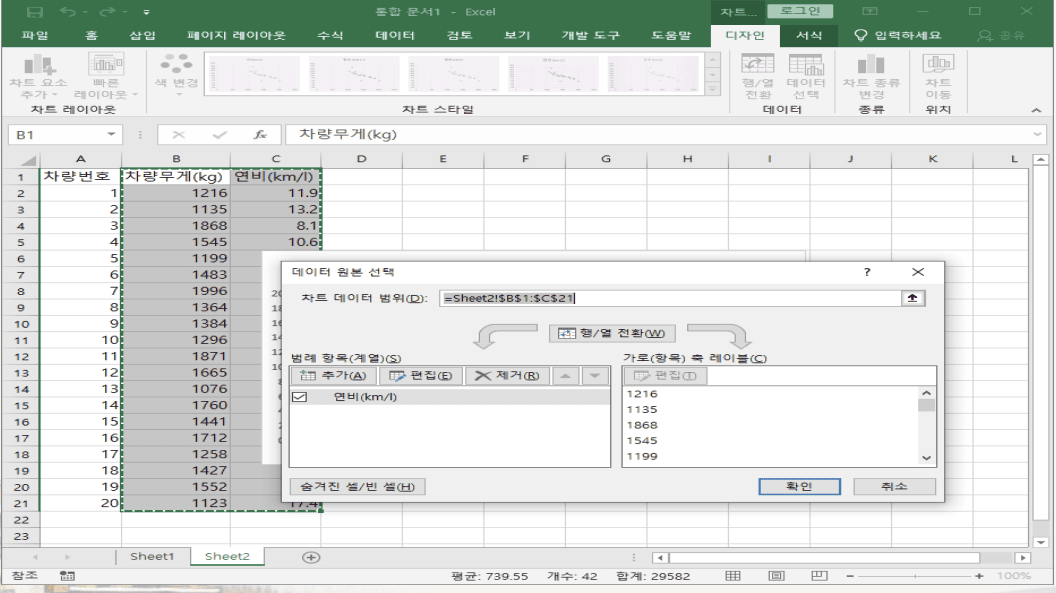Click the chart data range input field

668,298
